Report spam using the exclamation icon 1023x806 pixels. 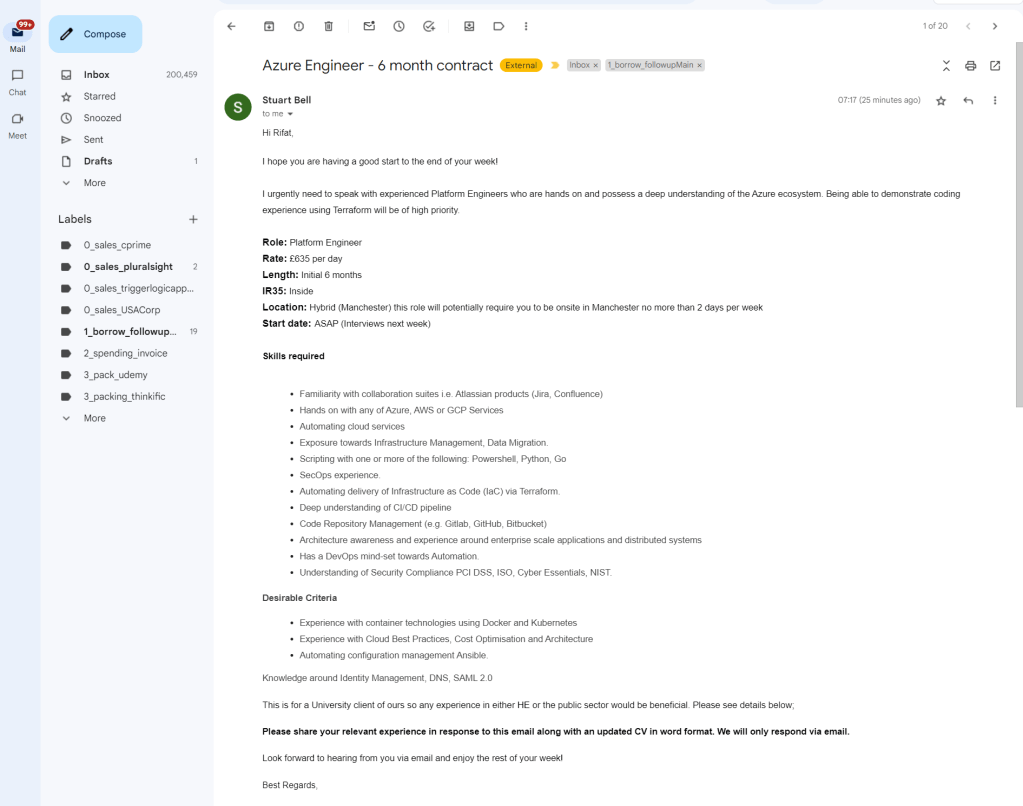point(299,26)
